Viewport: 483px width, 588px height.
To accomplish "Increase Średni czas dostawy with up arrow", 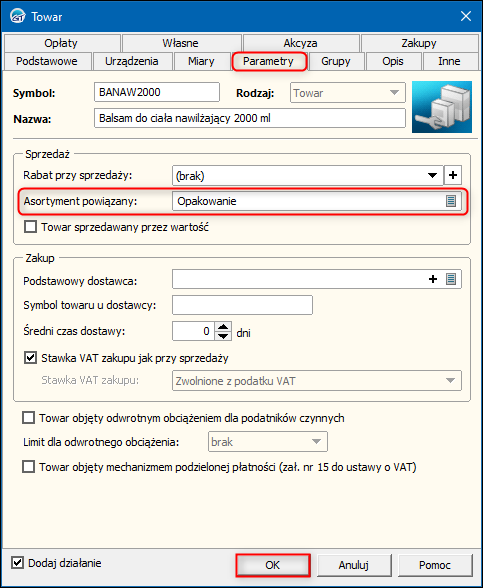I will [x=224, y=326].
